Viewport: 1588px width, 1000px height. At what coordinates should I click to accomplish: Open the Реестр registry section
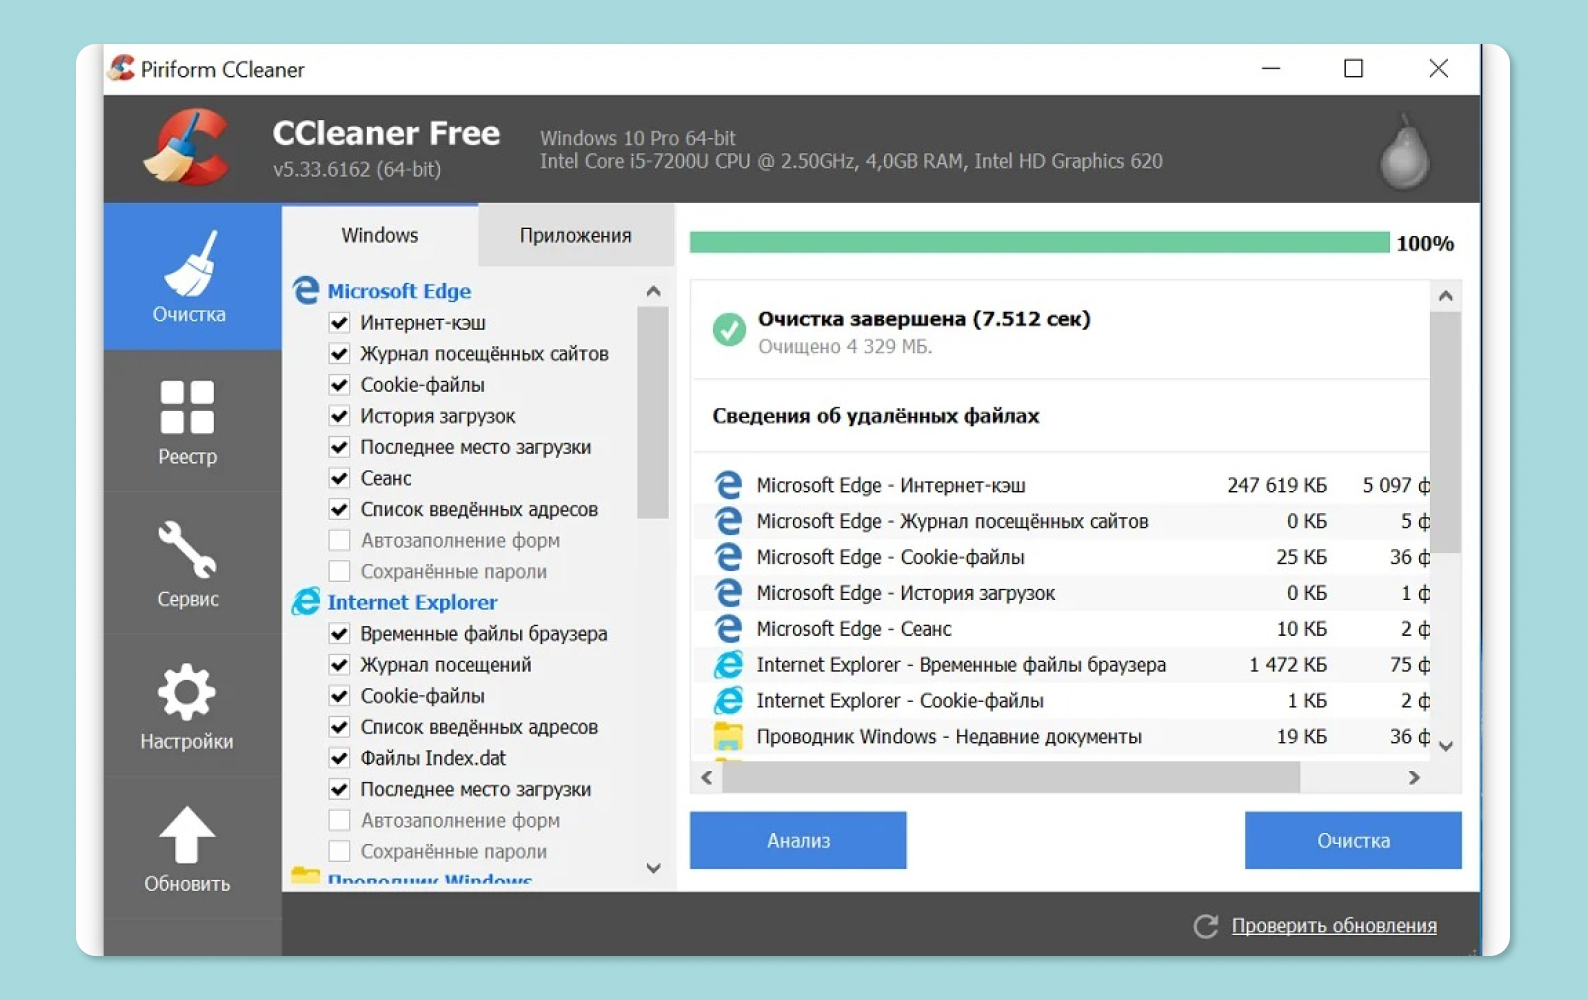pos(188,421)
